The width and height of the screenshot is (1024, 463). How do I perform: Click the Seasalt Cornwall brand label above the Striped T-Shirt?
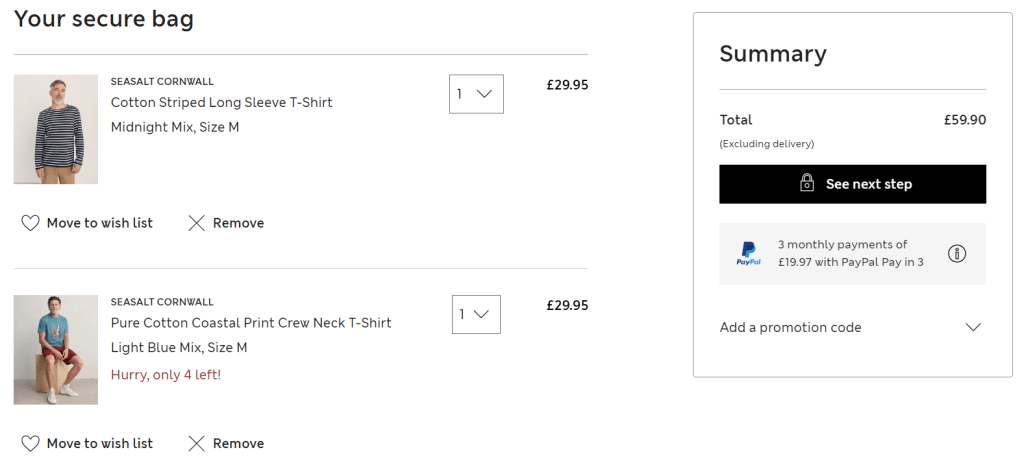click(162, 81)
